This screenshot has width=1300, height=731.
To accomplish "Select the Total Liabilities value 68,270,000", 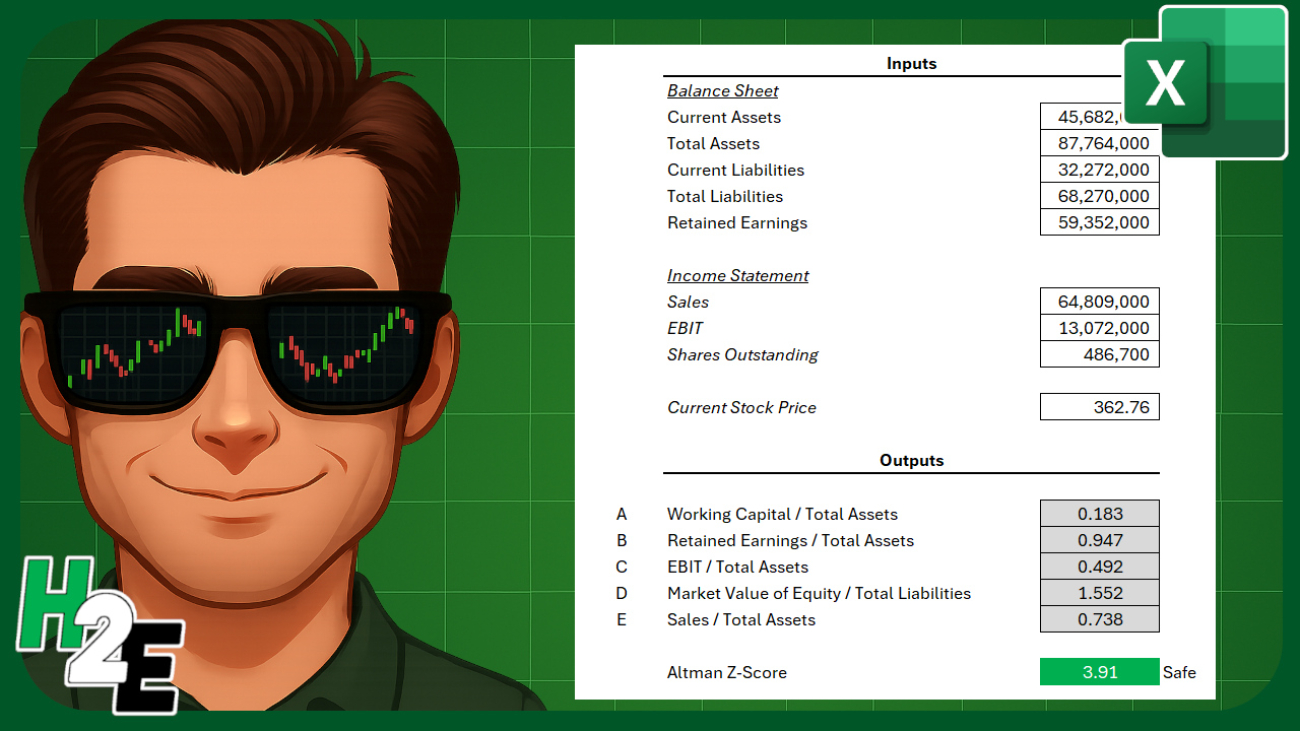I will [x=1099, y=196].
